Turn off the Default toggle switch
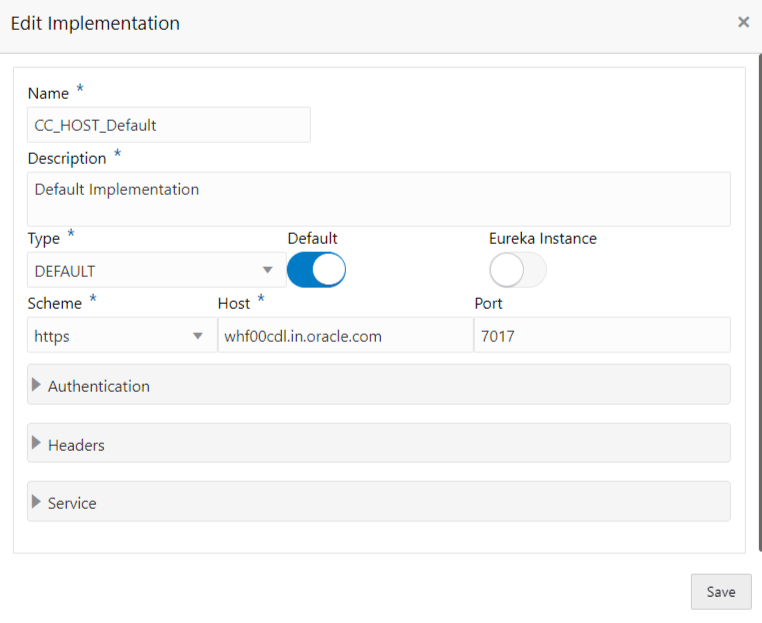Image resolution: width=762 pixels, height=623 pixels. pyautogui.click(x=316, y=270)
